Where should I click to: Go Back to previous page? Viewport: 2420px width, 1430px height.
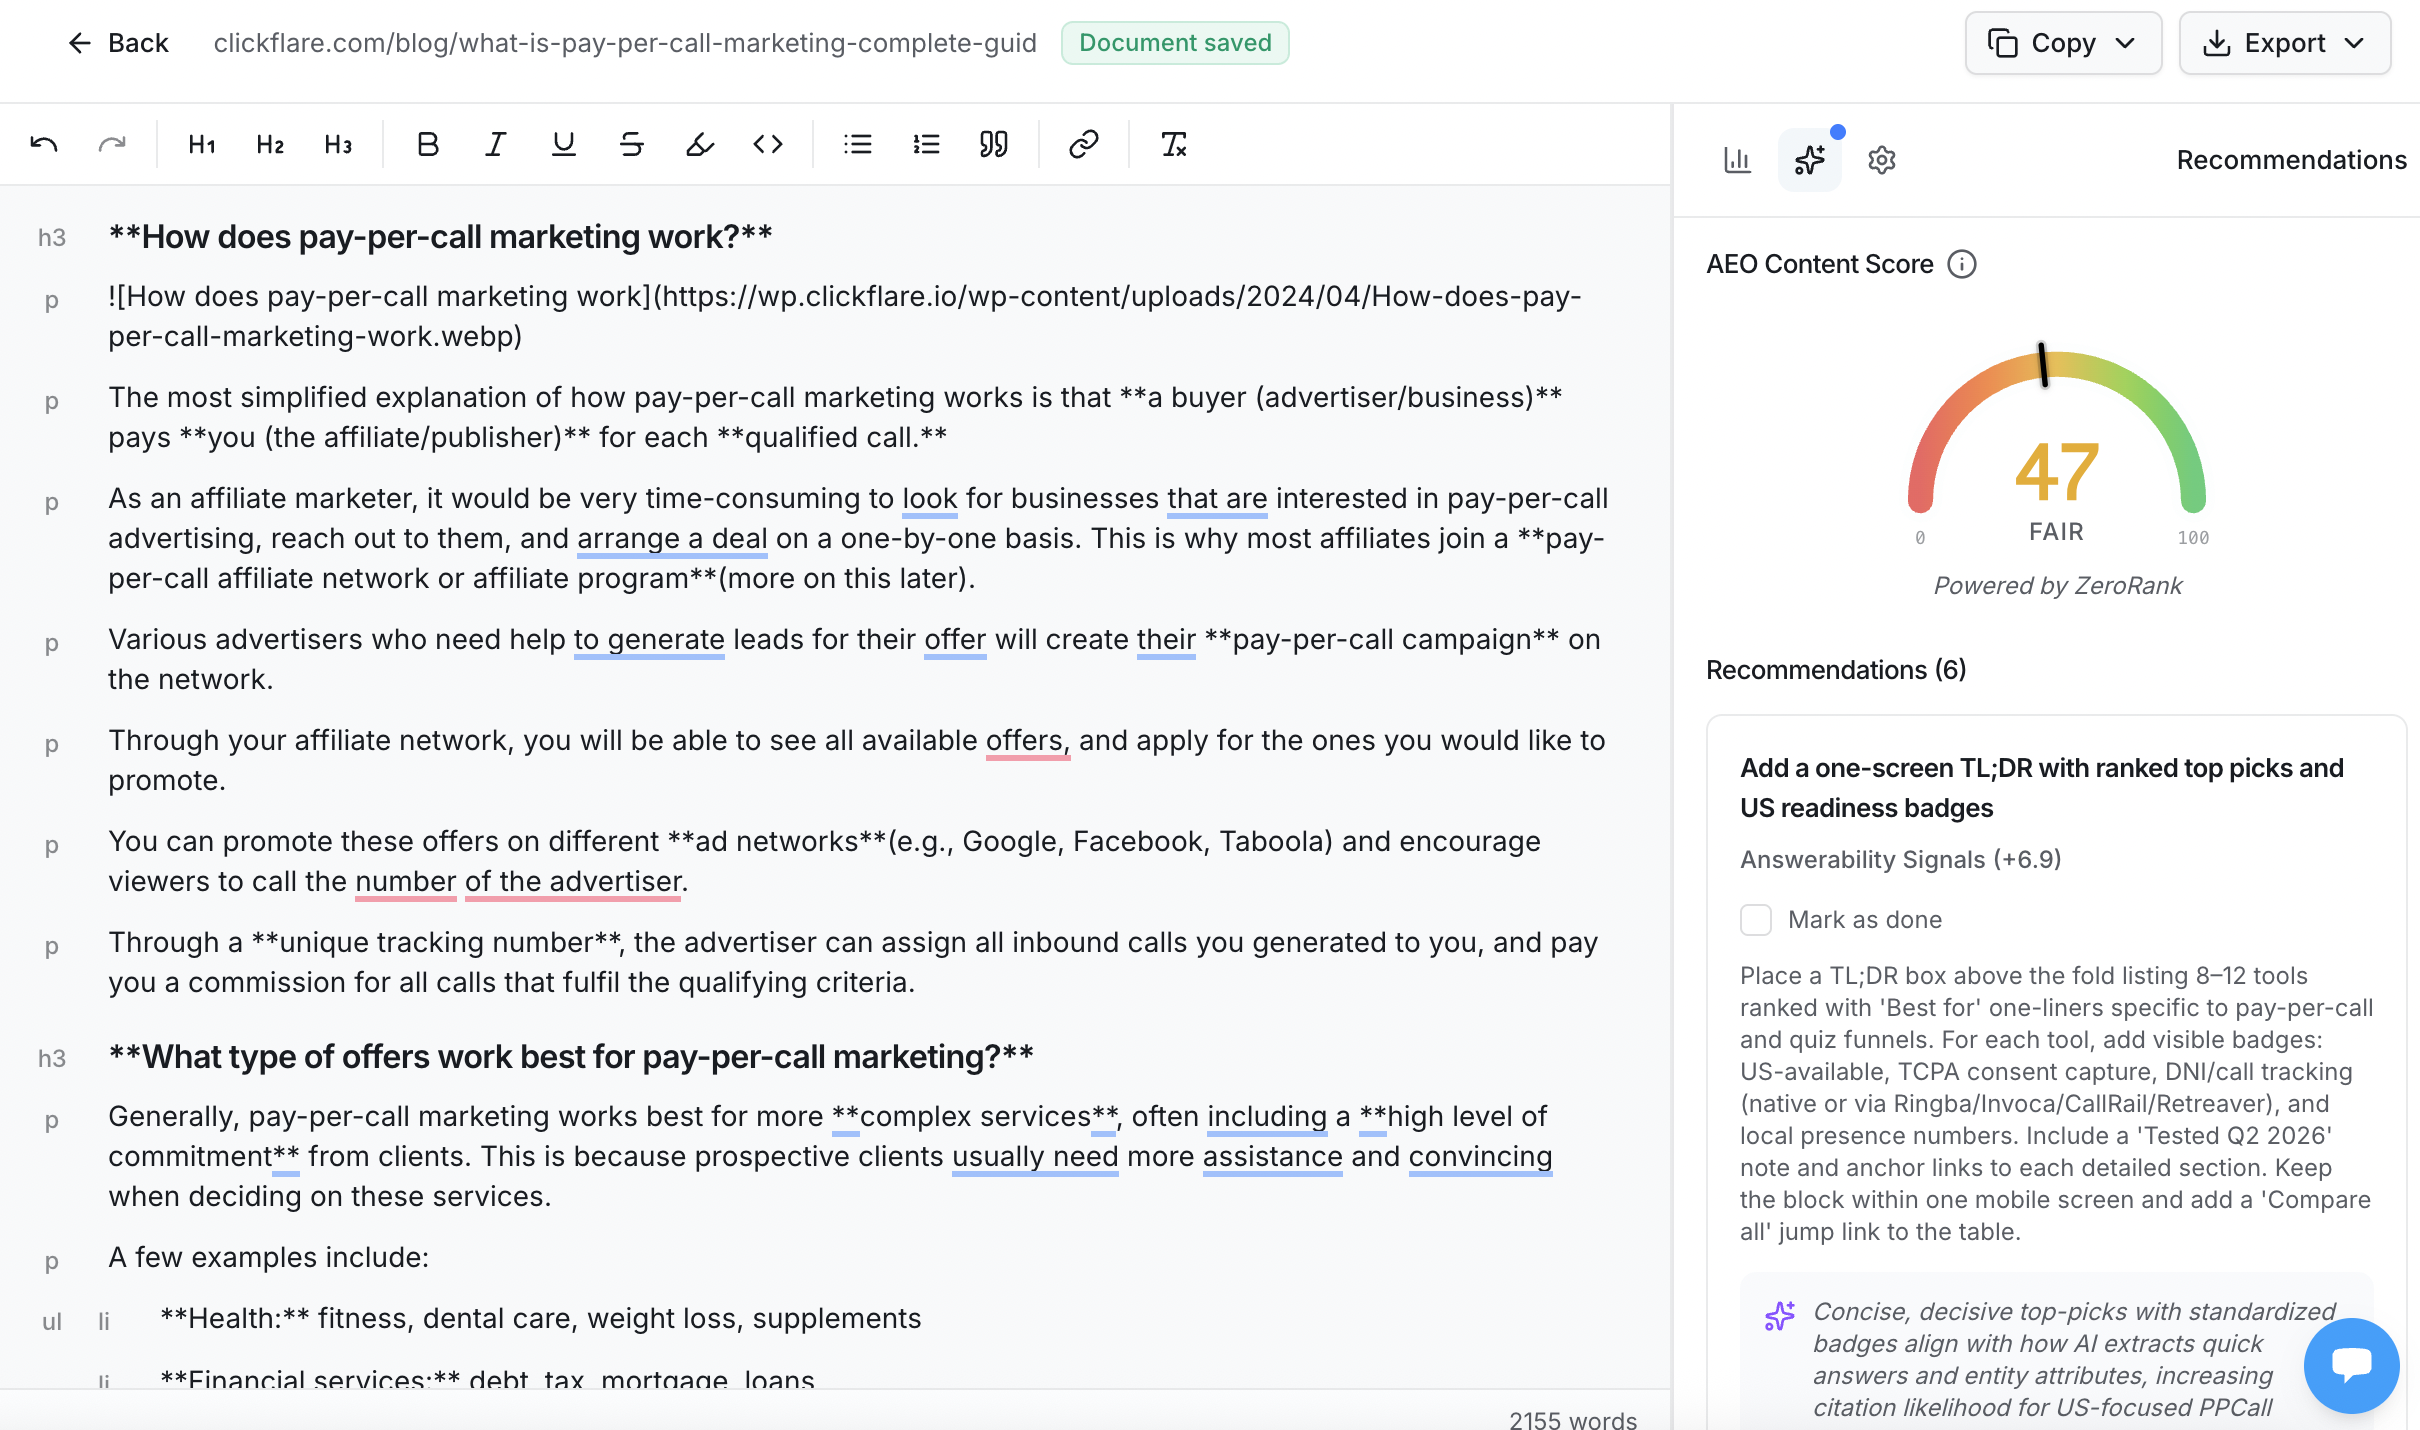tap(118, 43)
